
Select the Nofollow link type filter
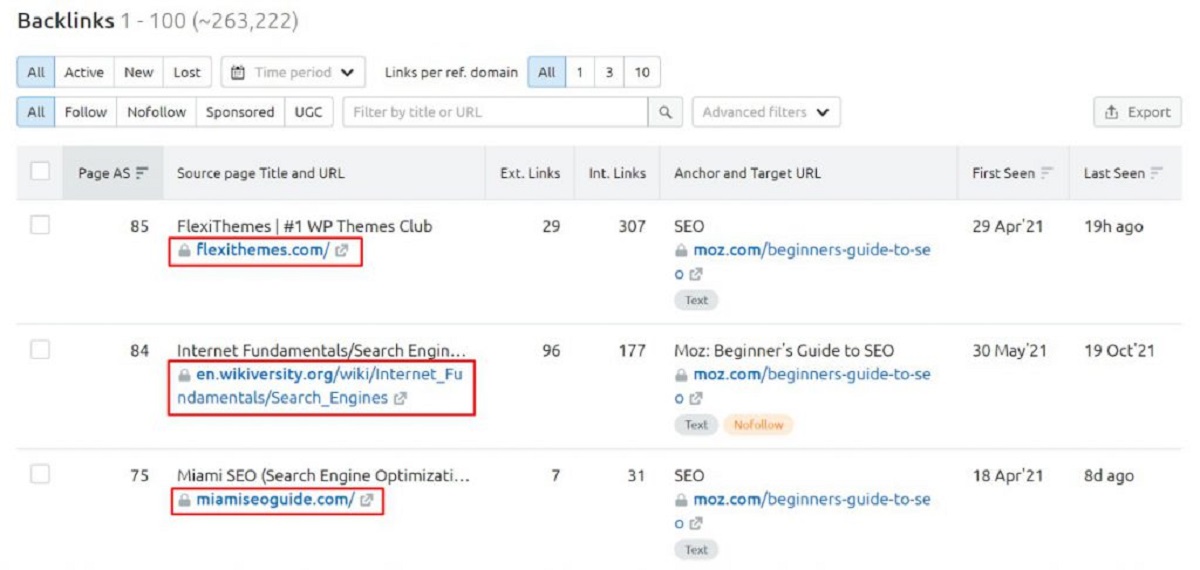(x=156, y=112)
